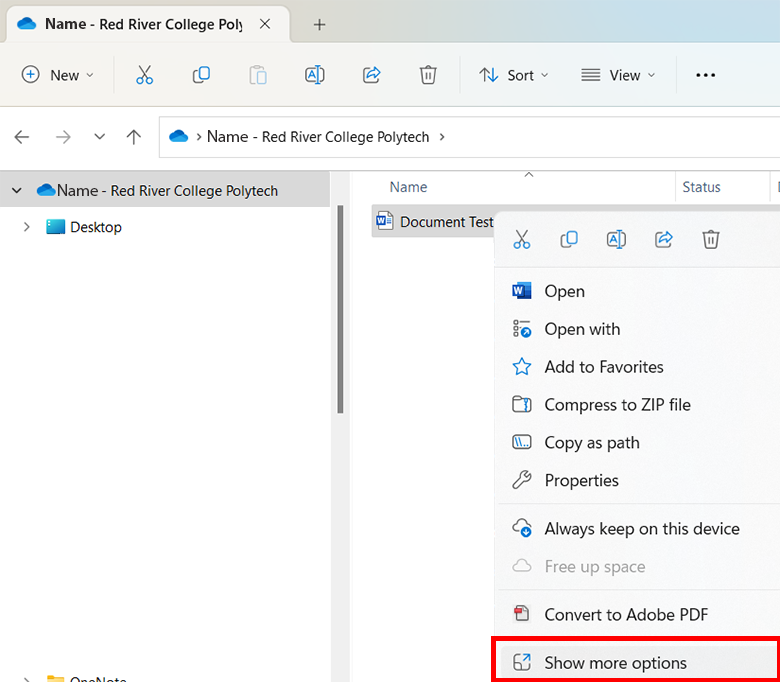Open the Sort dropdown

tap(514, 75)
